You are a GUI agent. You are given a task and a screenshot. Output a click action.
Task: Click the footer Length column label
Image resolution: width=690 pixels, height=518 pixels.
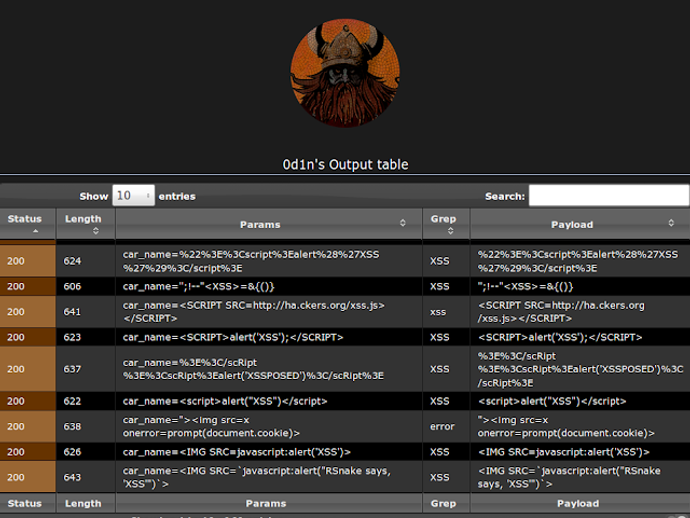pos(83,503)
